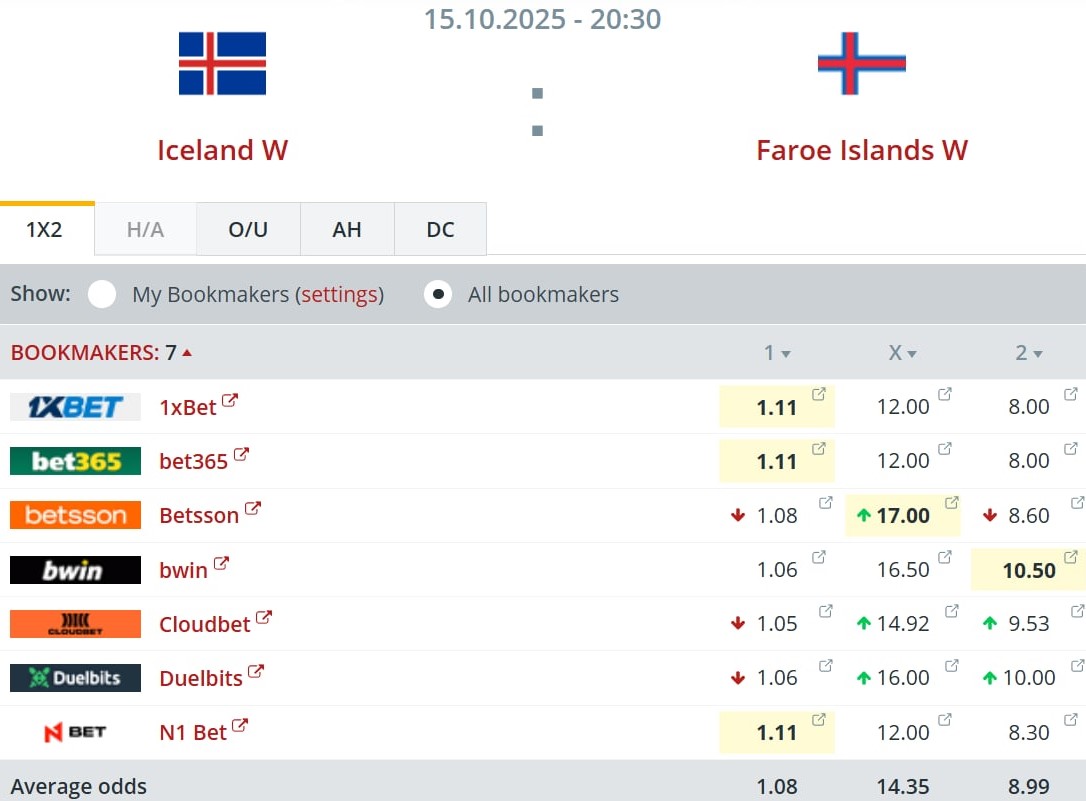Click the 1xBet logo icon
Screen dimensions: 1086x801
point(75,407)
